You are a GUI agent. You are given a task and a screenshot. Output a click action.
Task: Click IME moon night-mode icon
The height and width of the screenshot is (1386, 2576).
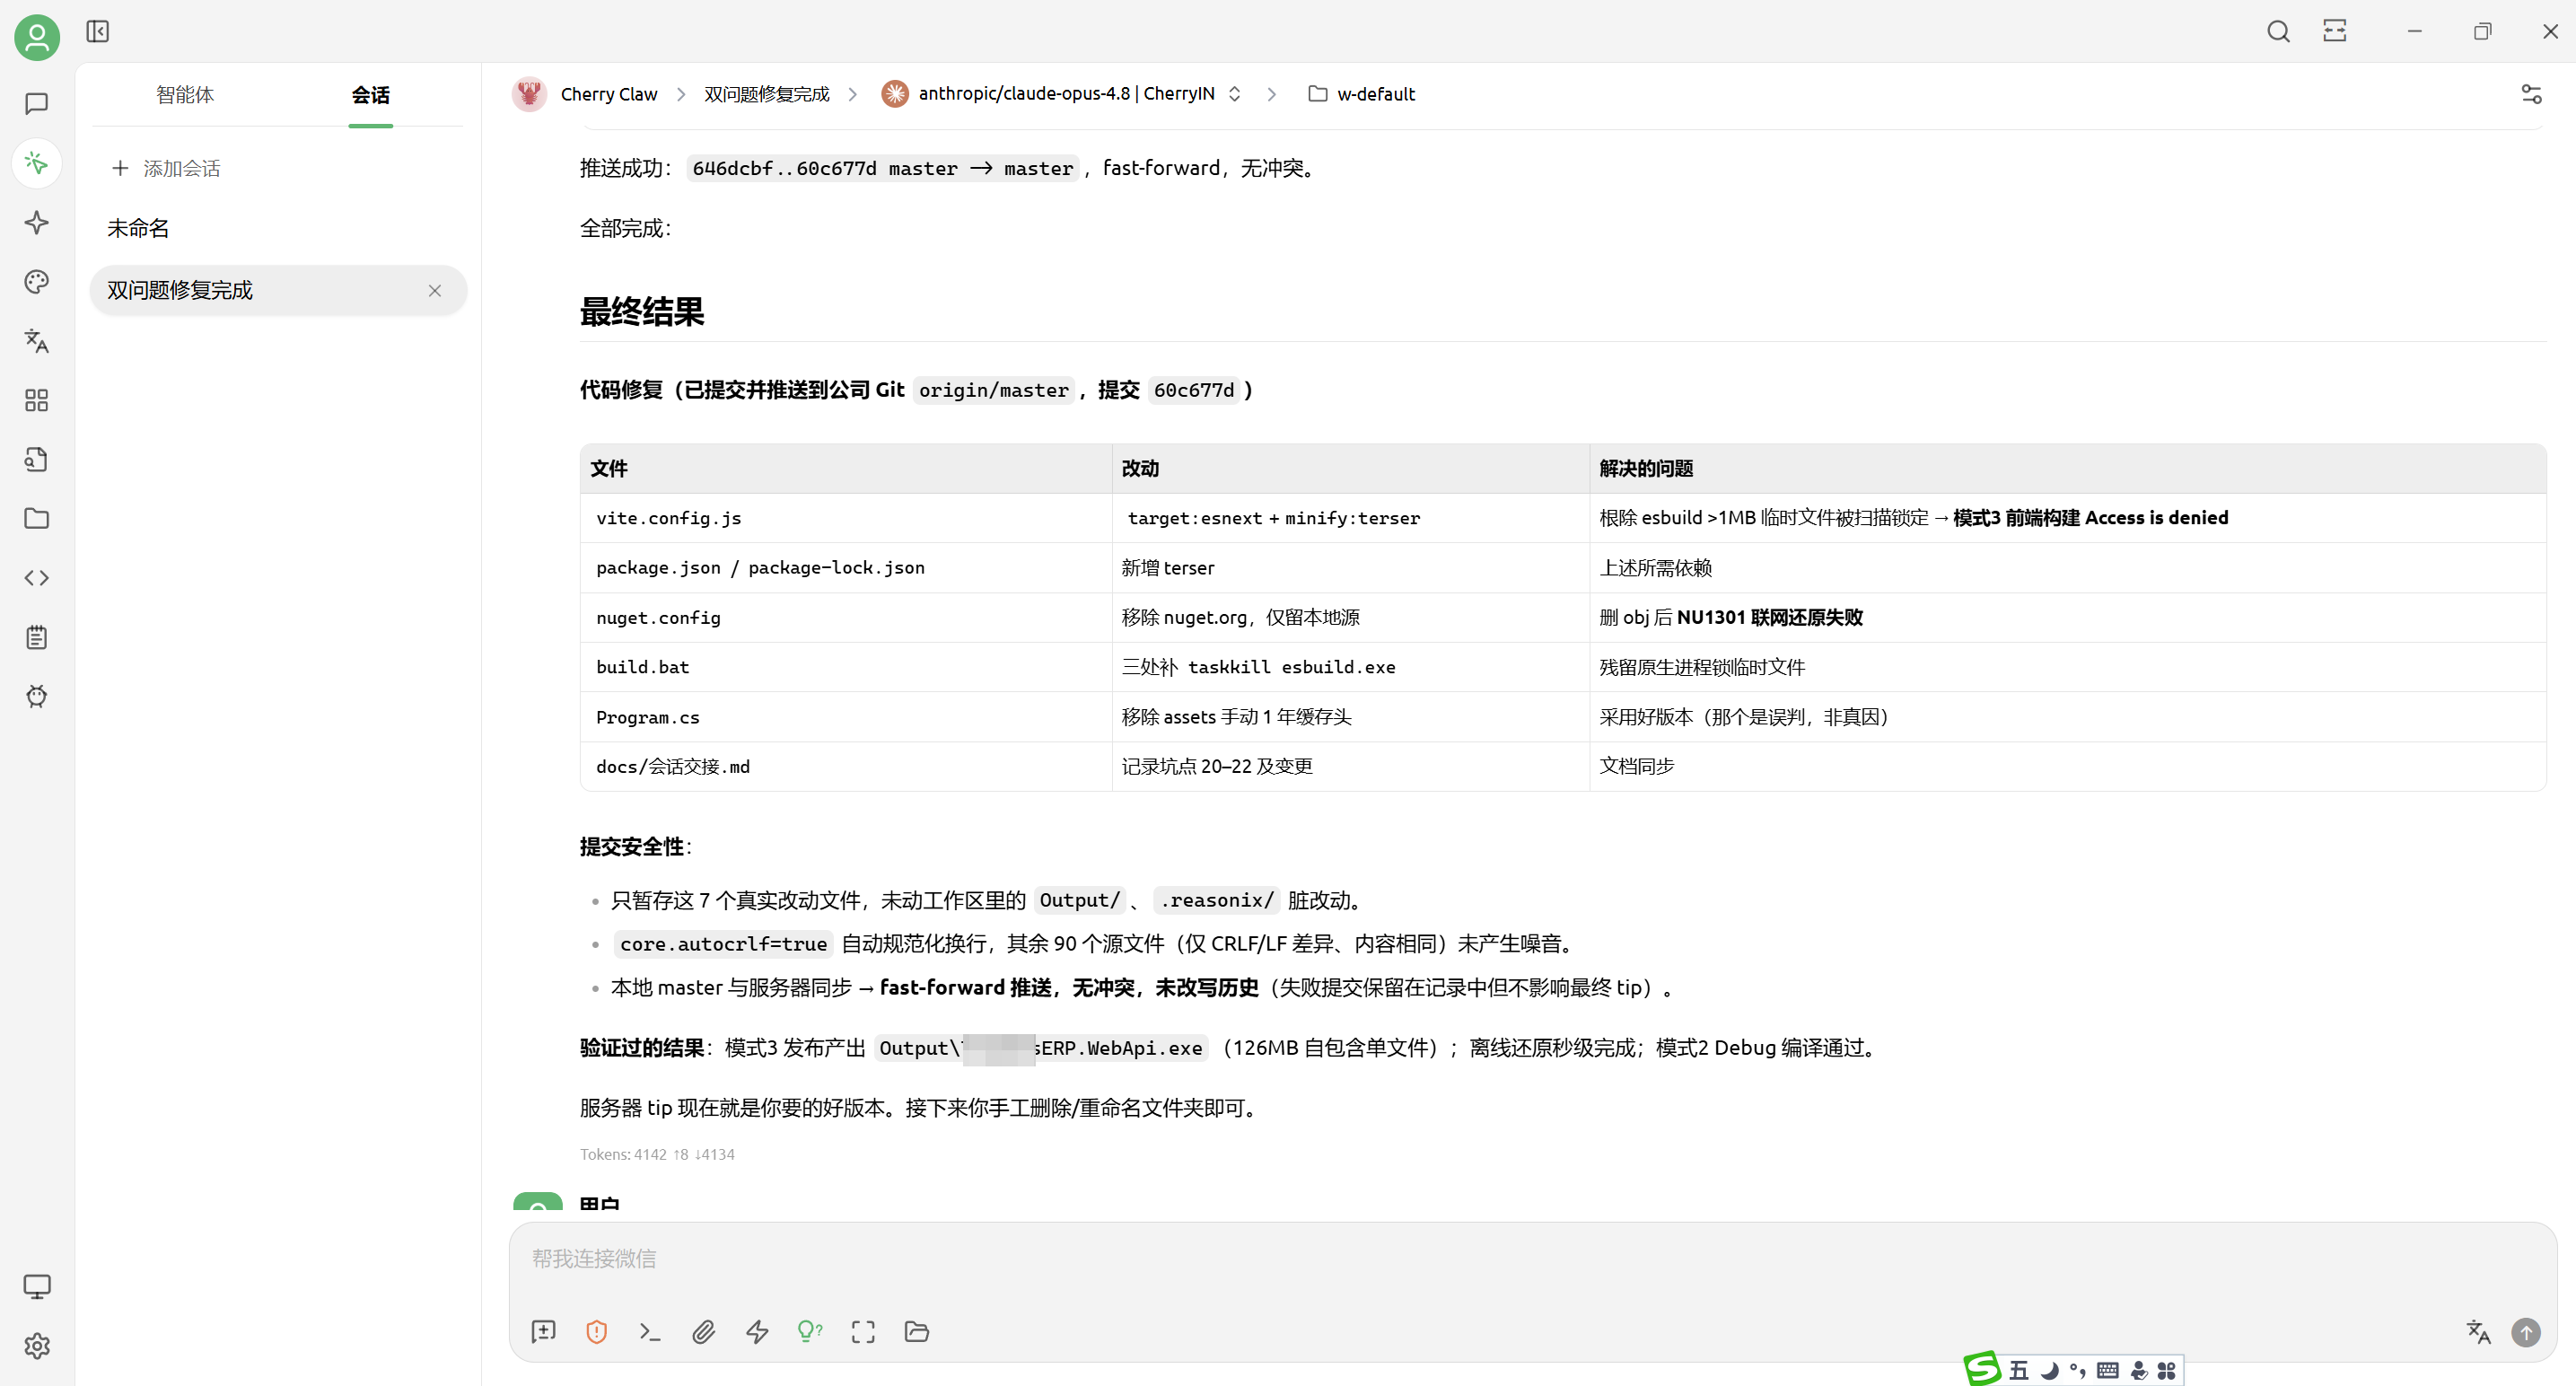pos(2049,1371)
